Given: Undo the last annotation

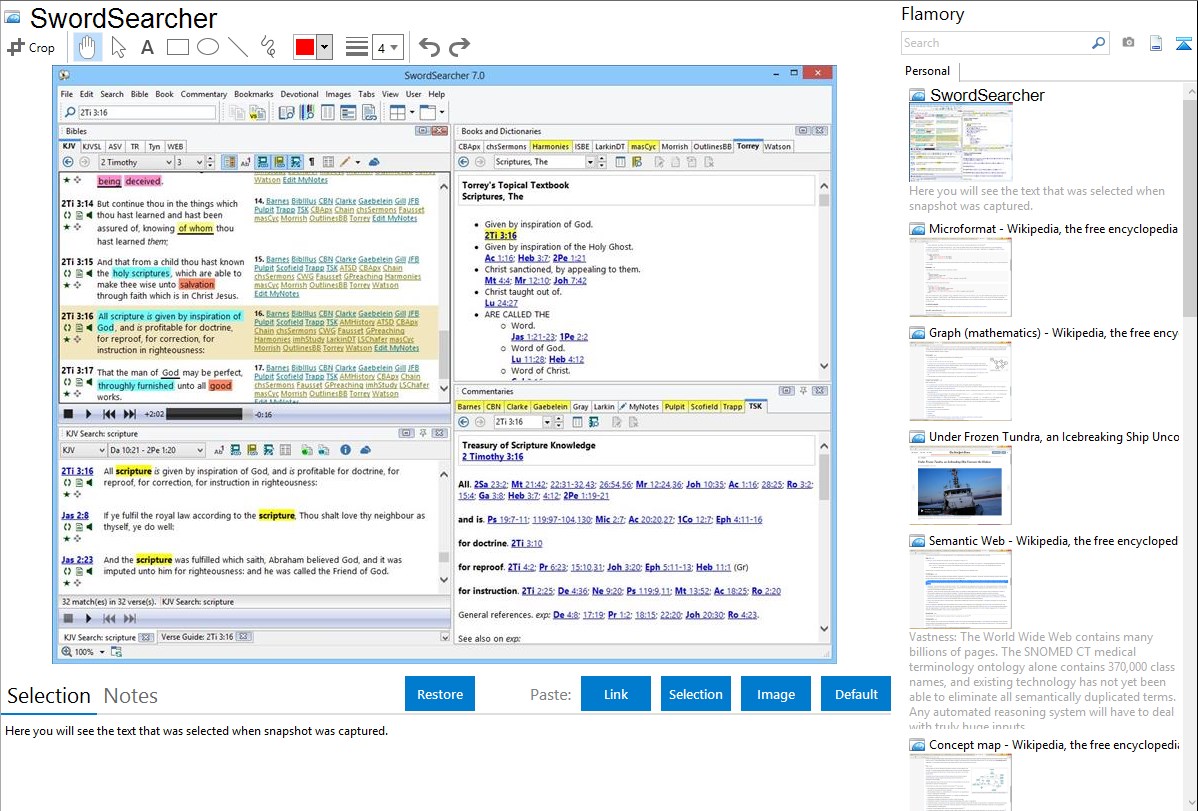Looking at the screenshot, I should [428, 47].
